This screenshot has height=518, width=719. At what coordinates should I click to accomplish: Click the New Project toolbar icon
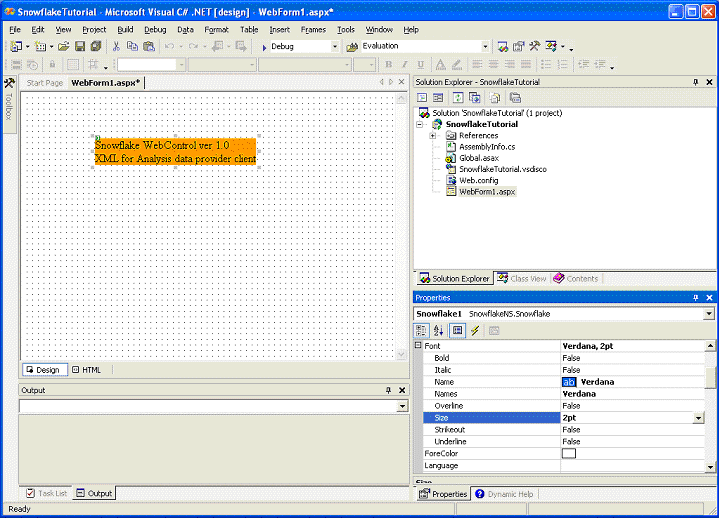click(16, 46)
